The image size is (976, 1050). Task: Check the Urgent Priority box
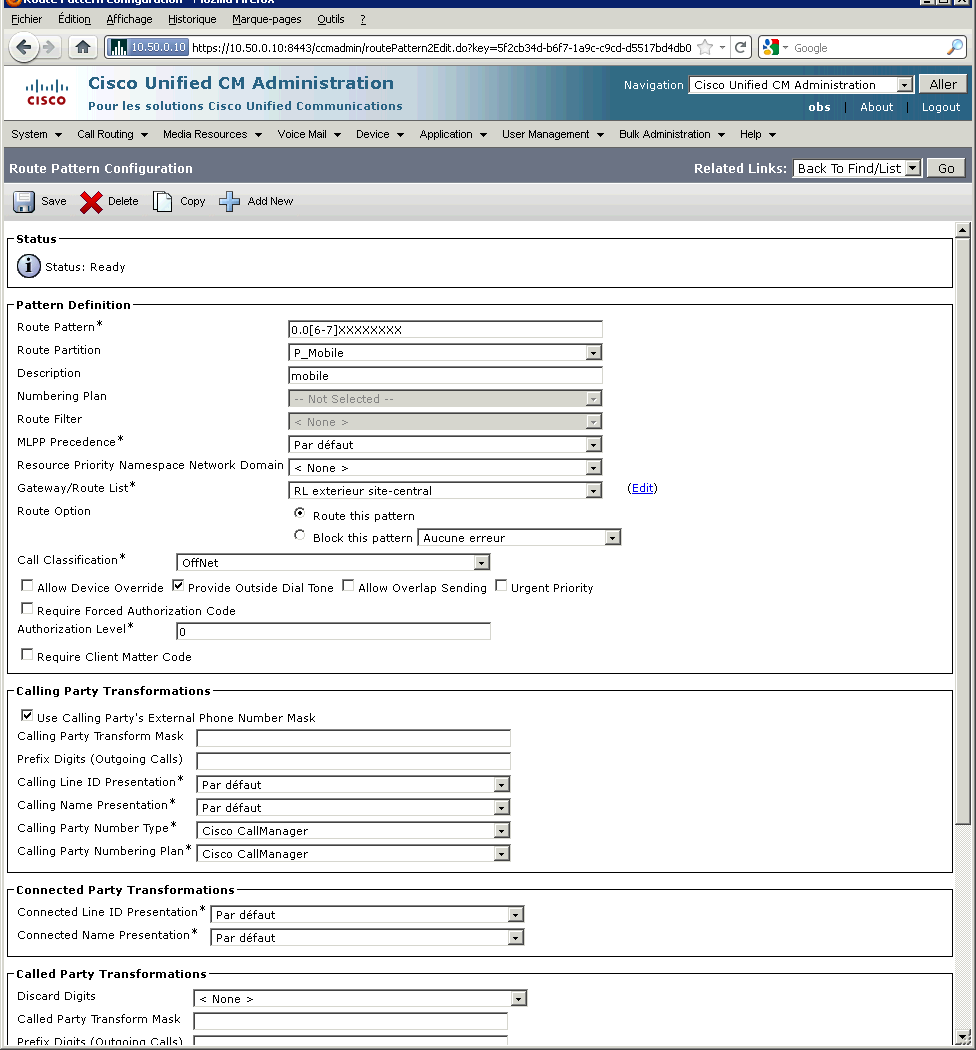tap(500, 586)
